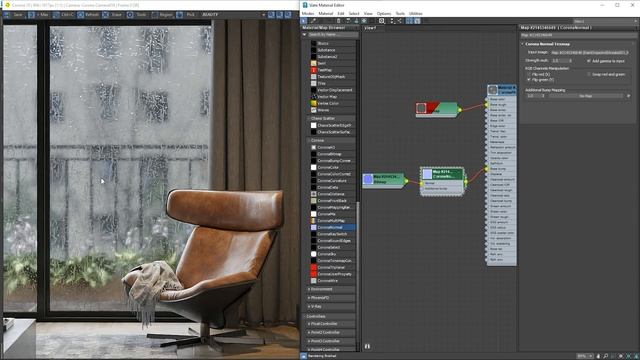Open the Edit menu in Slate editor

tap(340, 13)
